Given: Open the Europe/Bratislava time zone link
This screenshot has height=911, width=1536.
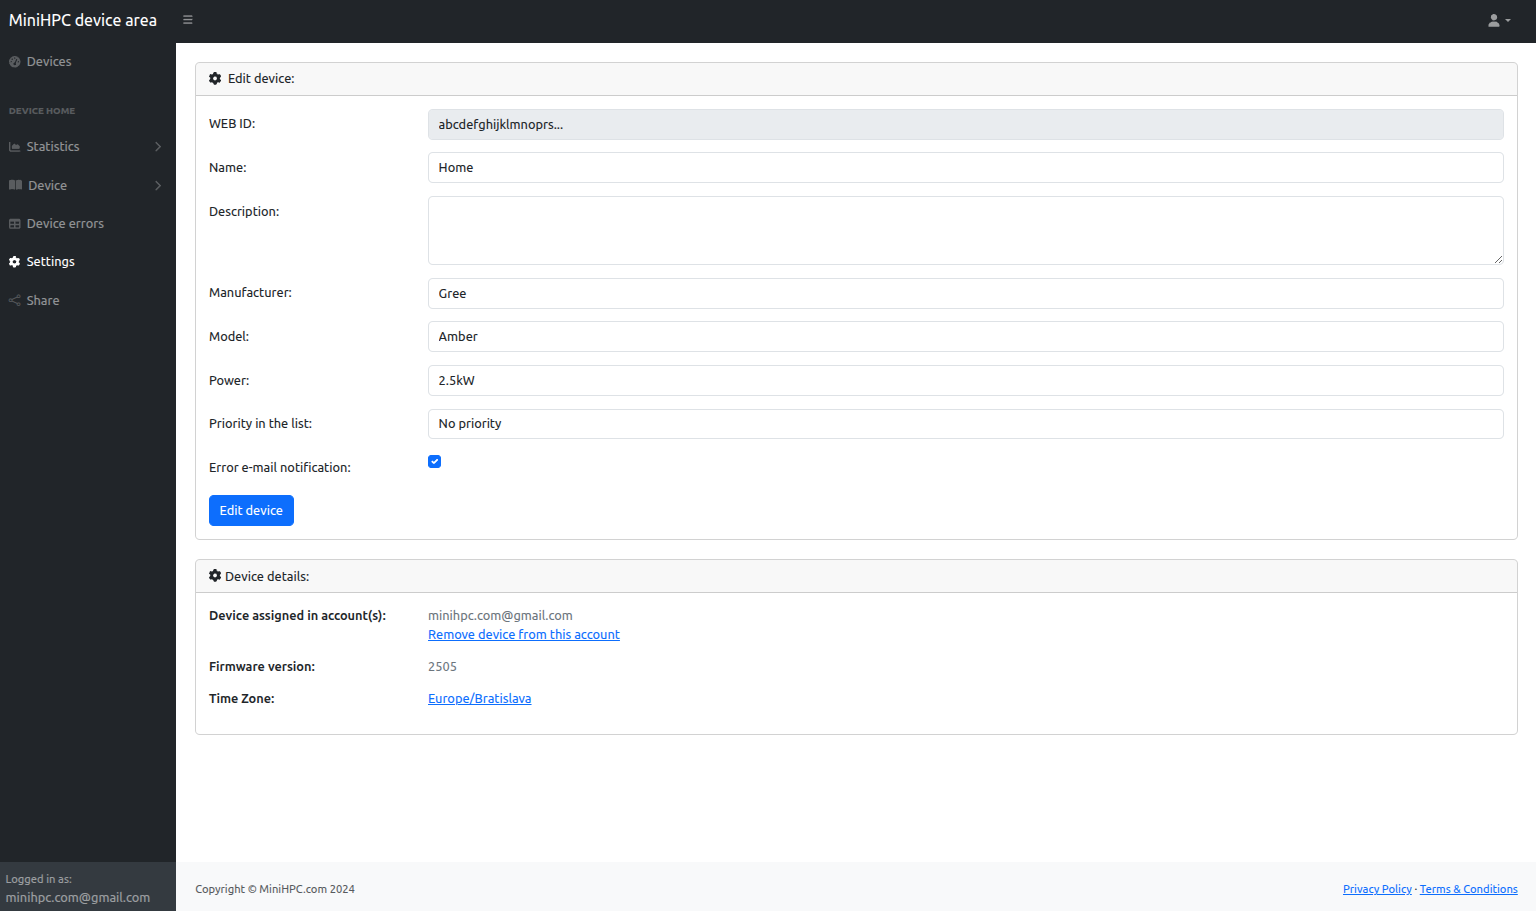Looking at the screenshot, I should (480, 699).
